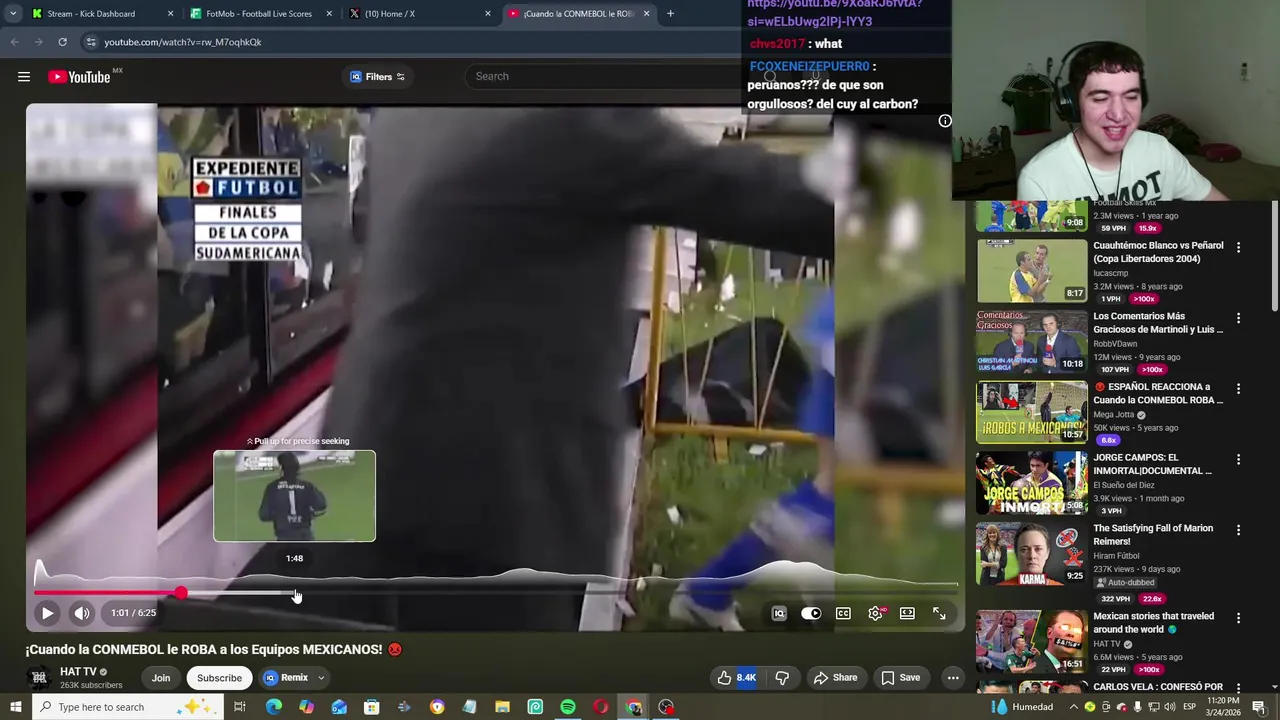Open Task View on the taskbar
Viewport: 1280px width, 720px height.
click(240, 707)
